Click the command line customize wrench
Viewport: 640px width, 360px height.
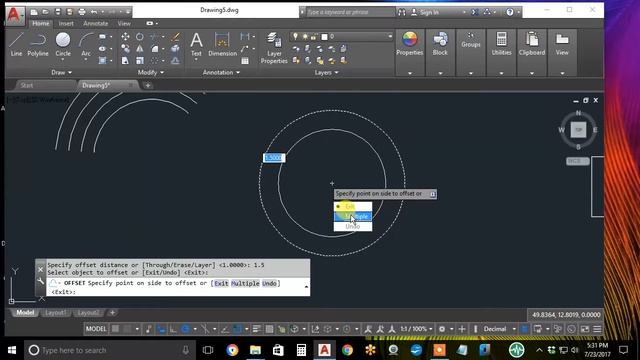point(40,281)
